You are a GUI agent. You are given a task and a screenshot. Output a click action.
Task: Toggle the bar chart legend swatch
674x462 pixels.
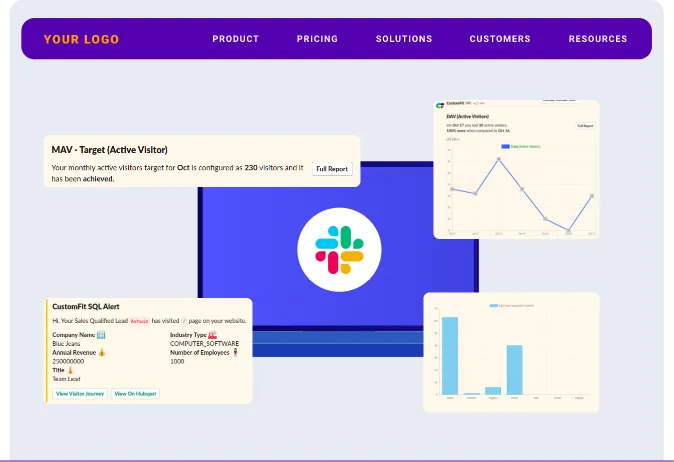point(494,306)
